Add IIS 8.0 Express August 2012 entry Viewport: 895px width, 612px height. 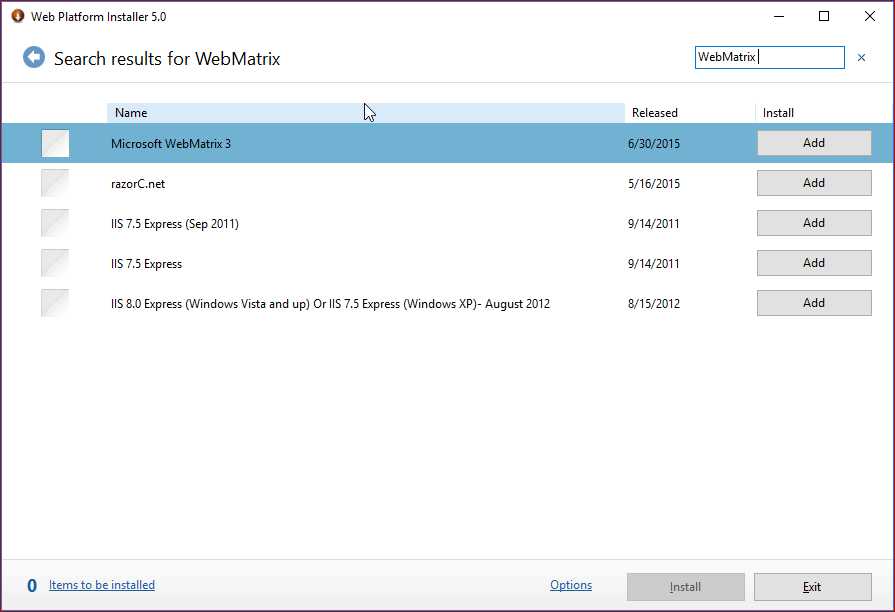[x=814, y=303]
